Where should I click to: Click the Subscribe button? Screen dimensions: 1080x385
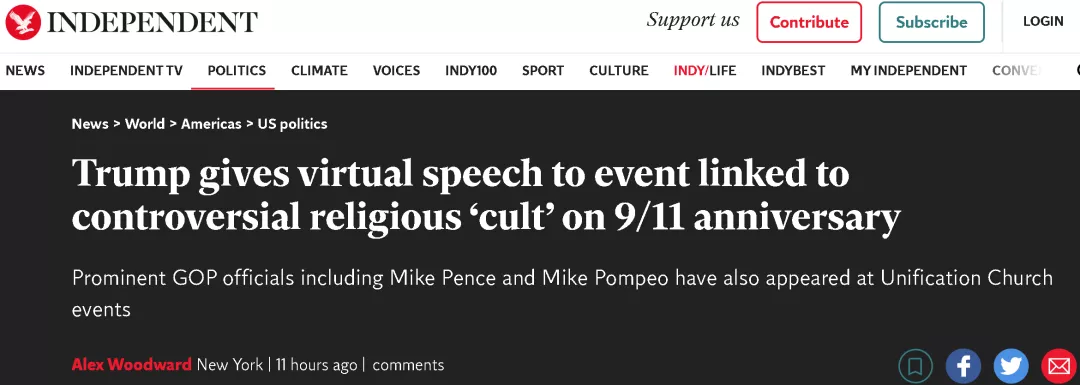tap(931, 22)
